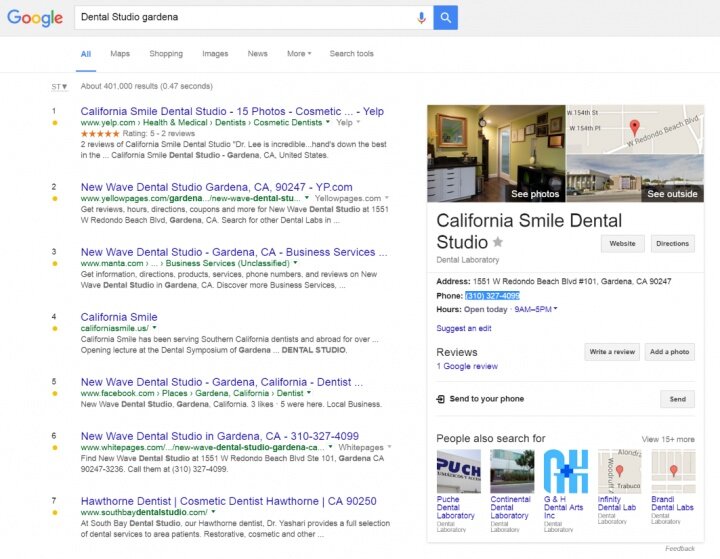Screen dimensions: 720x559
Task: Open See photos interior image
Action: pos(496,153)
